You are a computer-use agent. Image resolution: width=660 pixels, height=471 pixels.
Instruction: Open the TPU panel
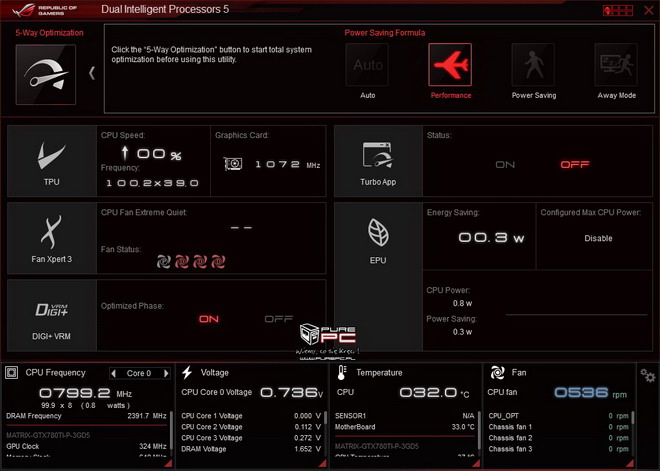(52, 161)
